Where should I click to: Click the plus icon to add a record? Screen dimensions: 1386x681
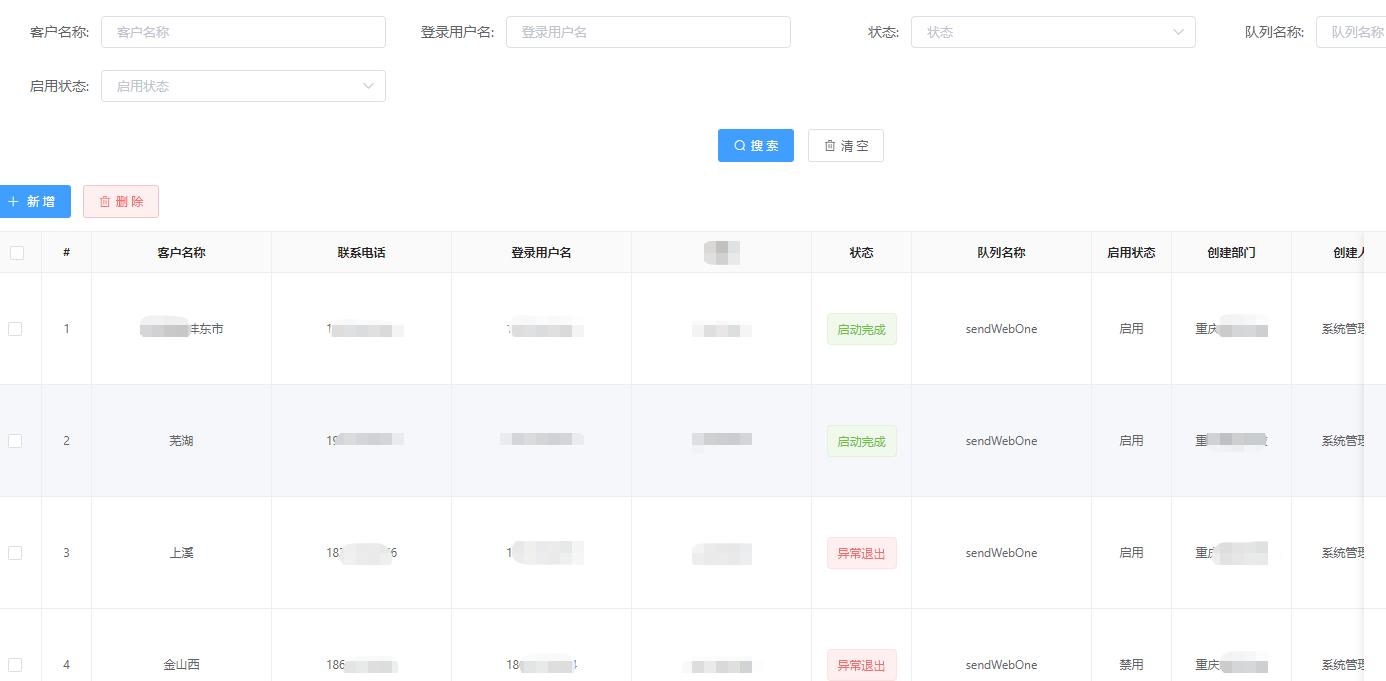point(14,202)
